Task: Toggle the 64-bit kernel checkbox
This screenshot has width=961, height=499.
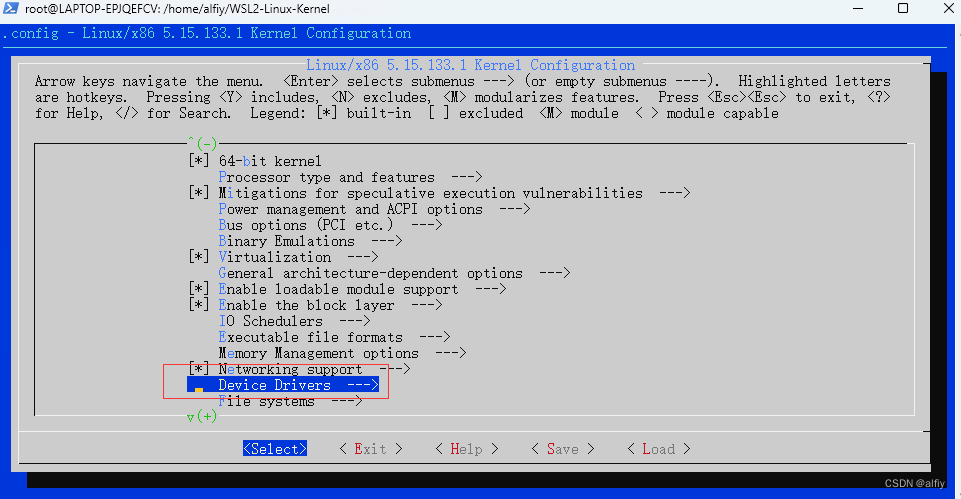Action: coord(199,161)
